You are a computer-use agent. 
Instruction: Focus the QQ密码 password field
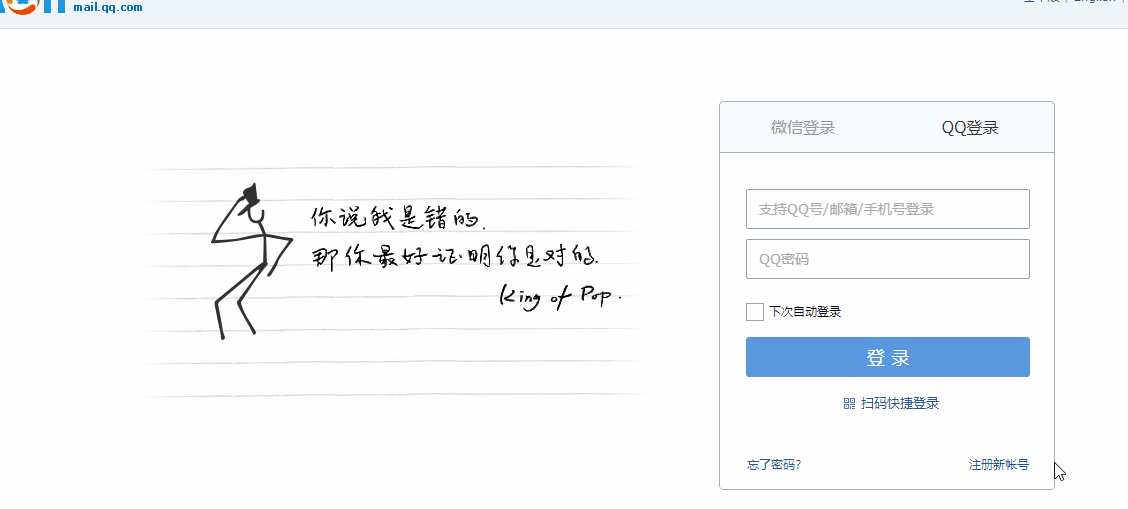pyautogui.click(x=888, y=259)
